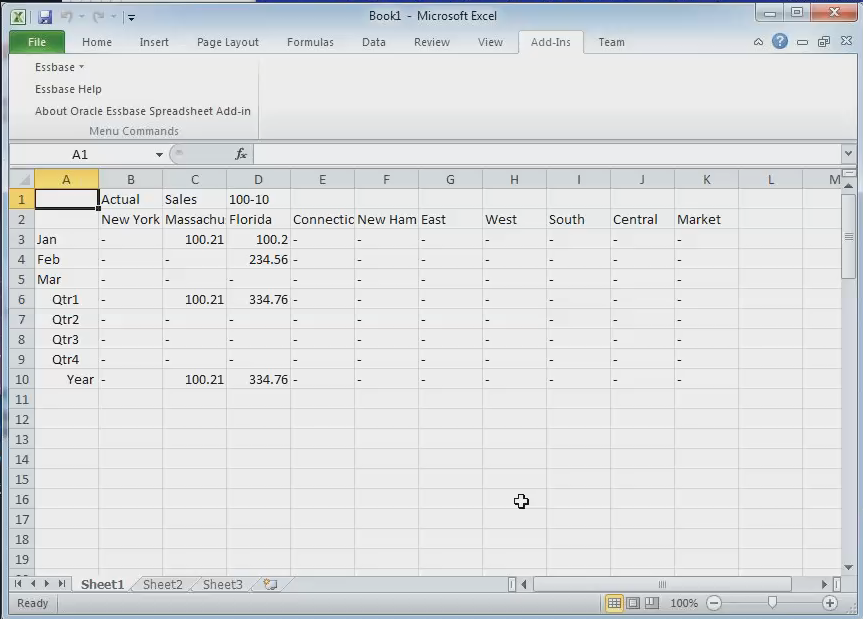Switch to the Home tab
The height and width of the screenshot is (619, 863).
97,42
